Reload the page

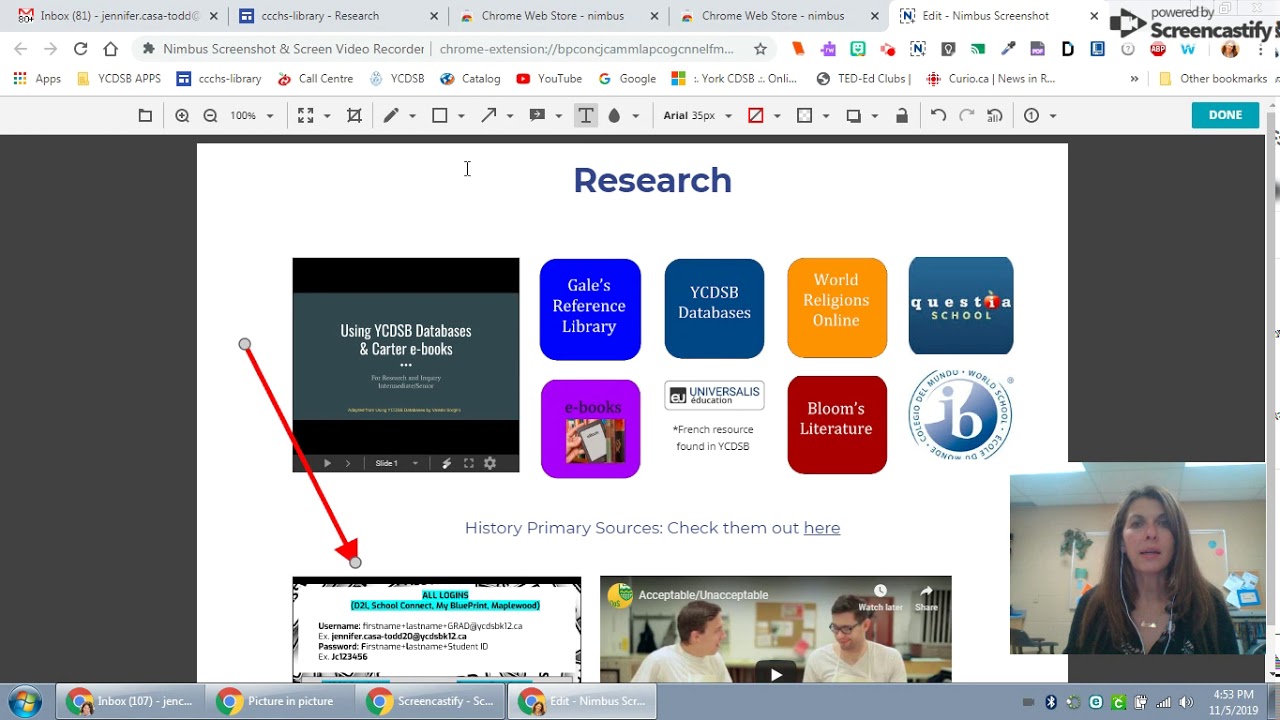tap(80, 48)
